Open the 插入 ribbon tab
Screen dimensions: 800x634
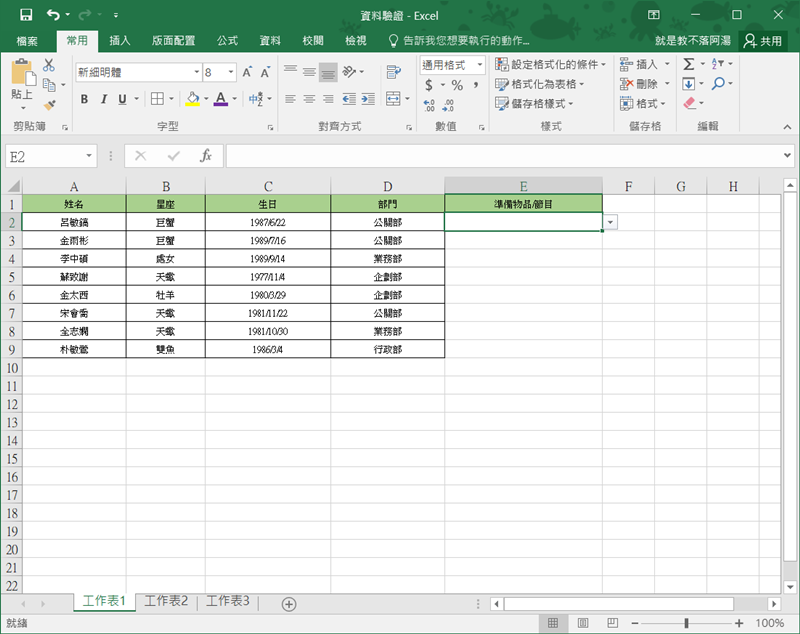tap(120, 41)
